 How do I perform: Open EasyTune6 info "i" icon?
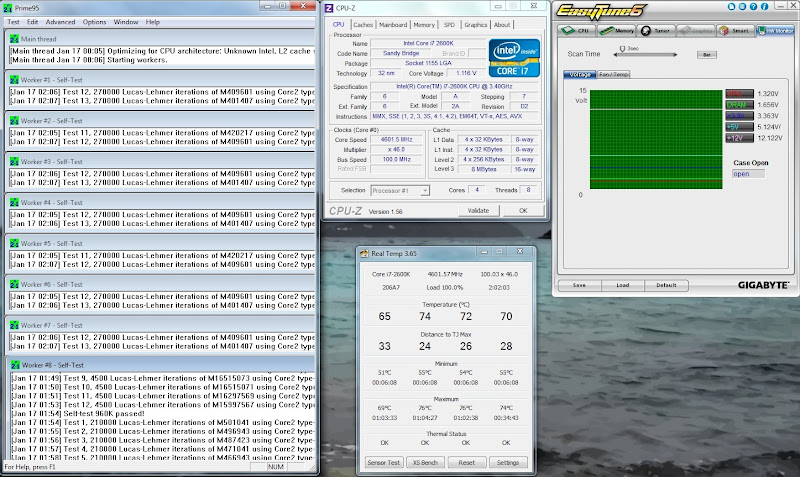764,7
